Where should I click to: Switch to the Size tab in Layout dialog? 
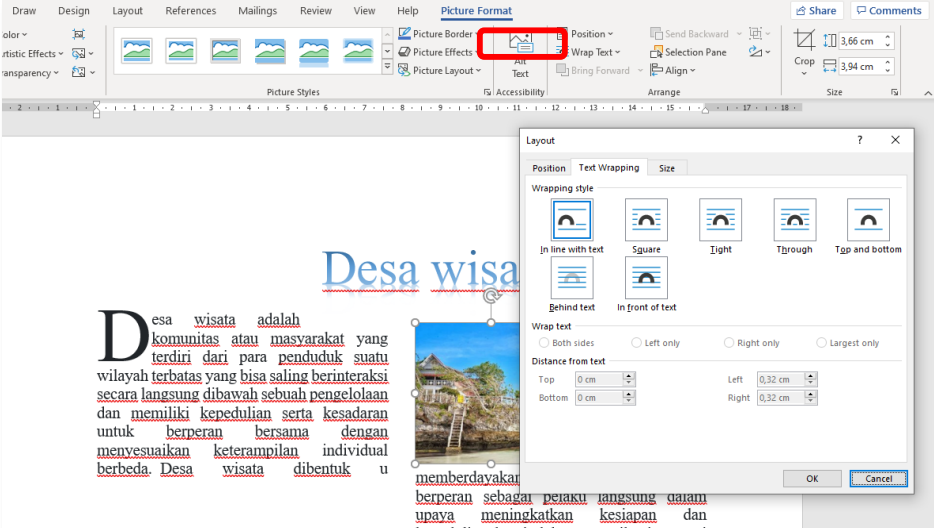(666, 168)
